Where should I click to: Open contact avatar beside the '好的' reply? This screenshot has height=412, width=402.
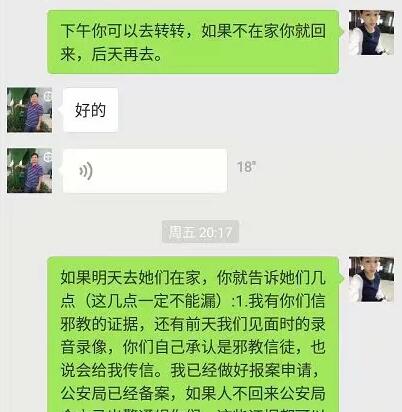[x=30, y=110]
